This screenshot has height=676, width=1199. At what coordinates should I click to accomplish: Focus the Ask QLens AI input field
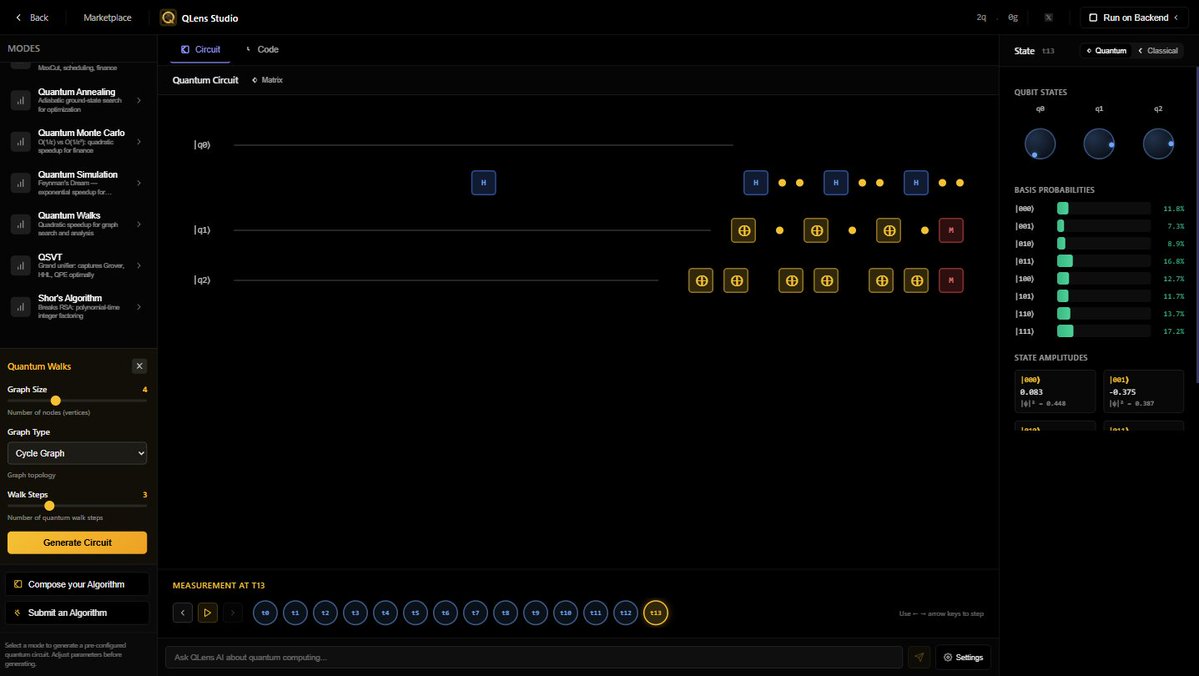tap(534, 657)
